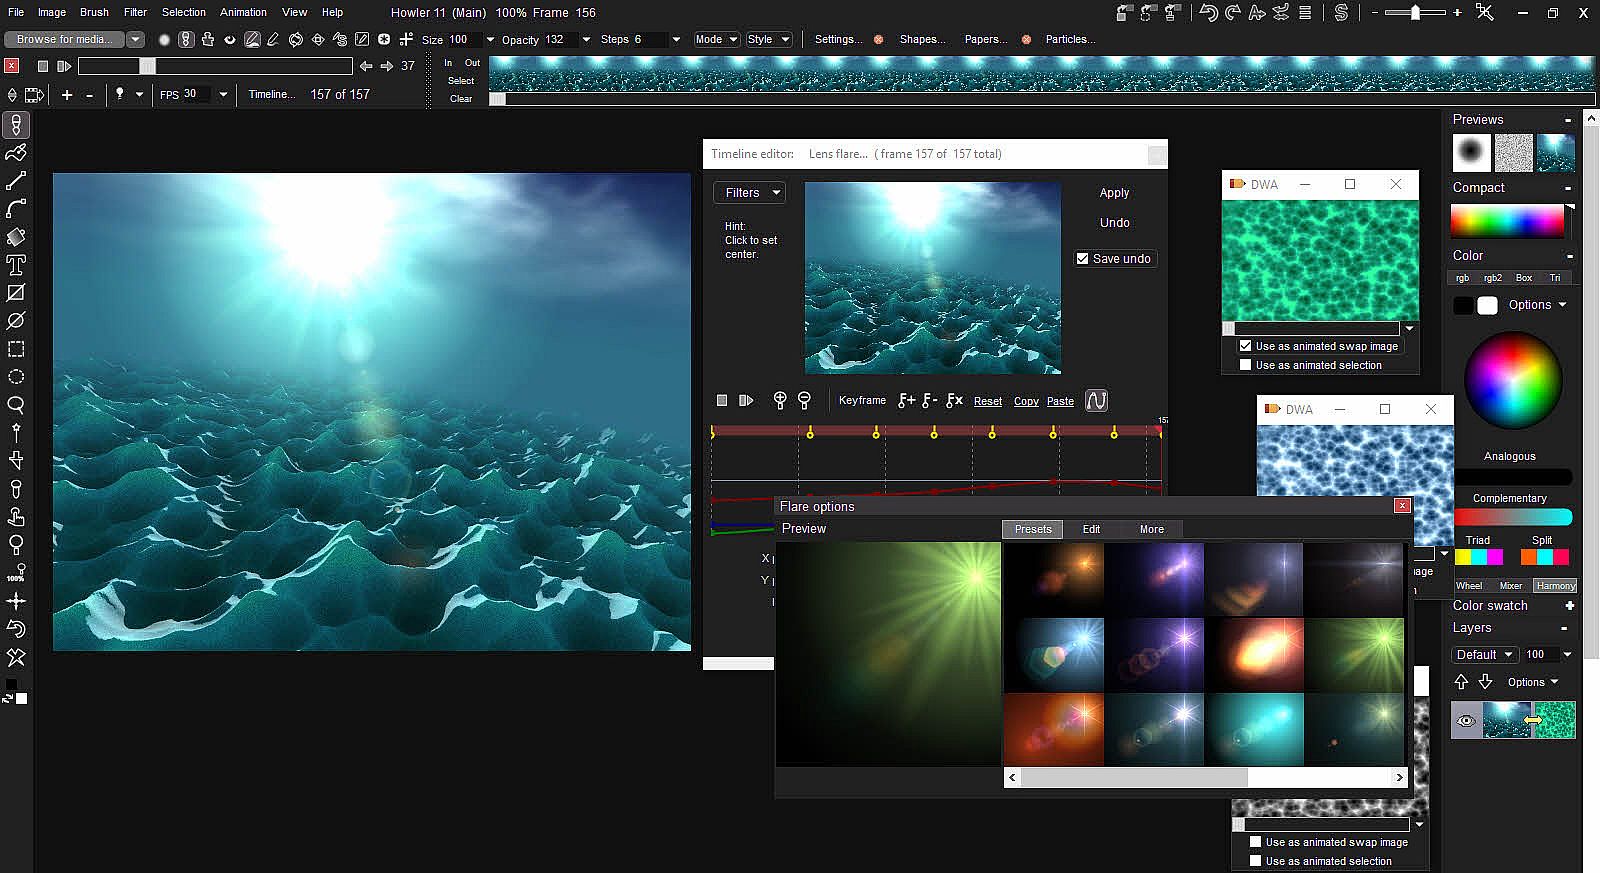
Task: Move layer up with the up arrow
Action: [1461, 682]
